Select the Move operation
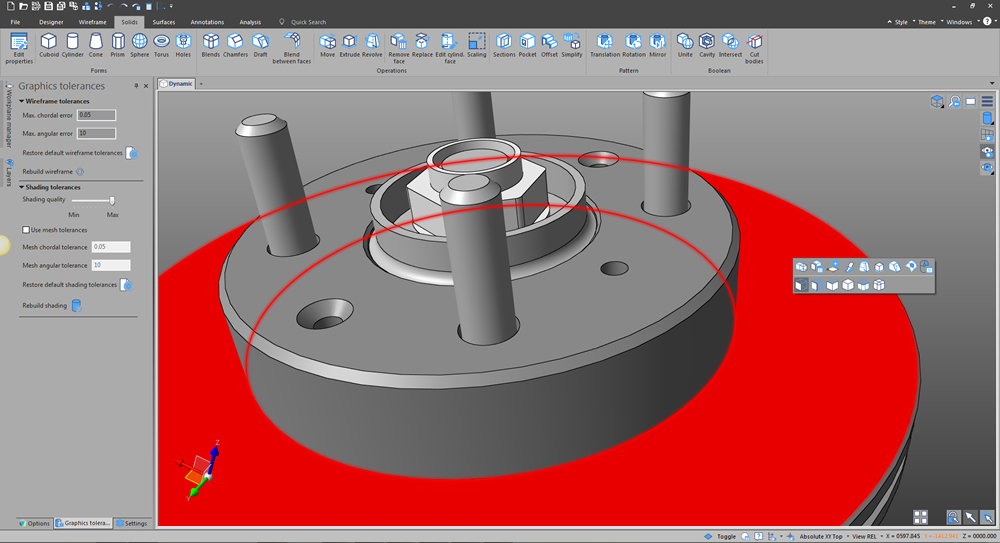1000x543 pixels. [328, 45]
